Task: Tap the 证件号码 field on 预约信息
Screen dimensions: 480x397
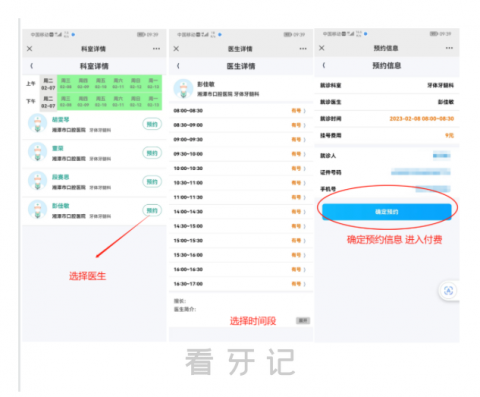Action: click(x=387, y=172)
